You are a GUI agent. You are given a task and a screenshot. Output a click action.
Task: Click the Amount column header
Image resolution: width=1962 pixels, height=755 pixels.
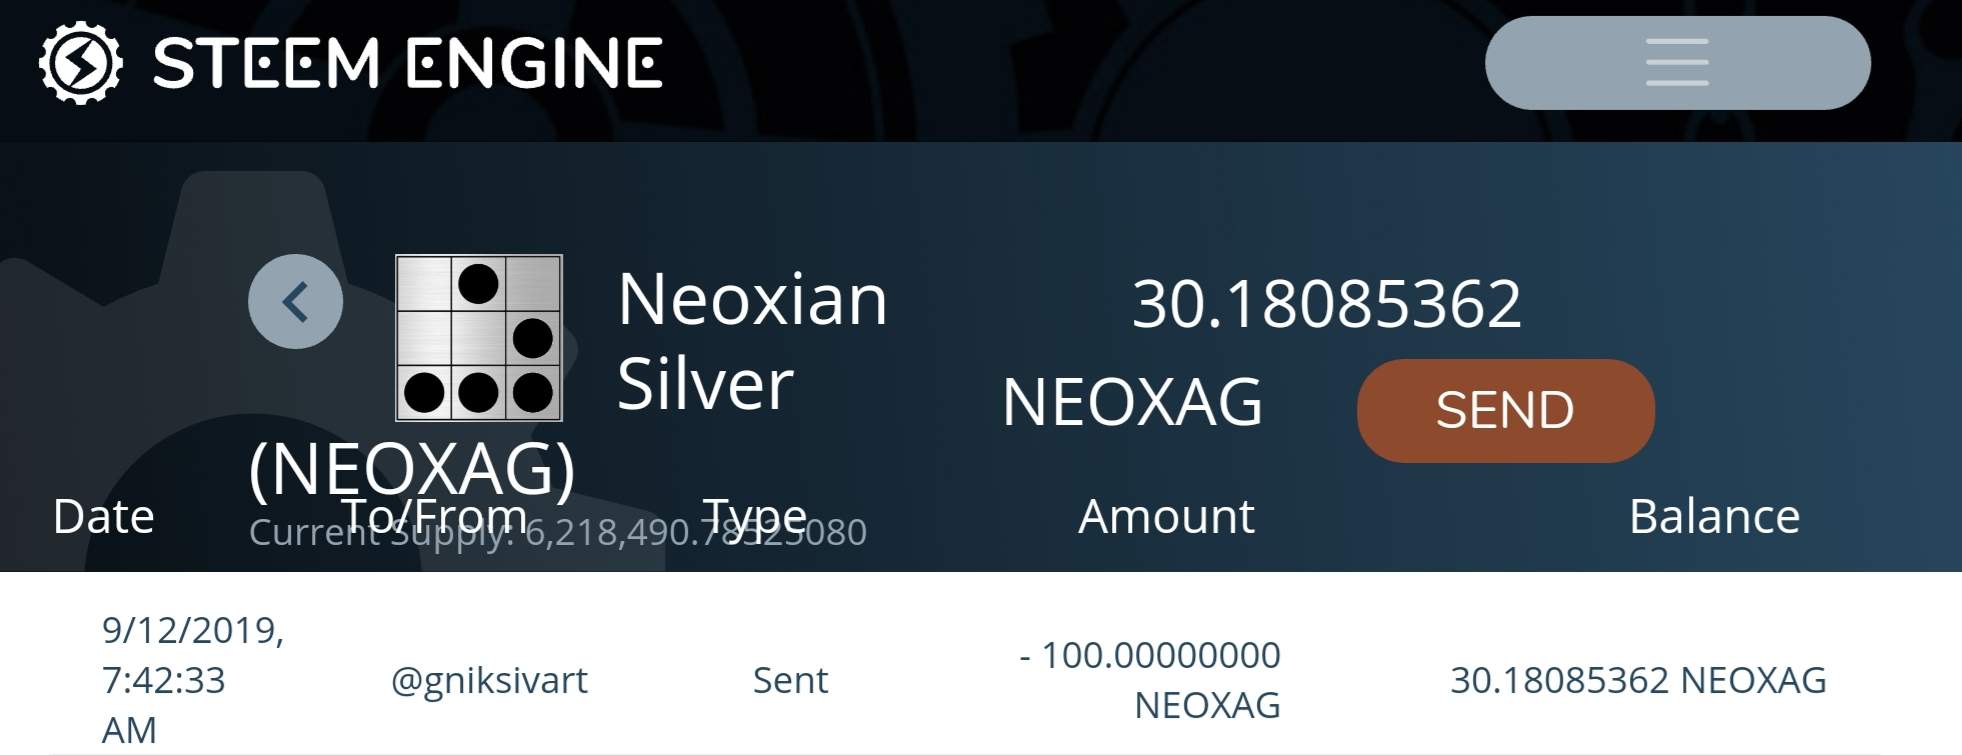click(x=1166, y=517)
